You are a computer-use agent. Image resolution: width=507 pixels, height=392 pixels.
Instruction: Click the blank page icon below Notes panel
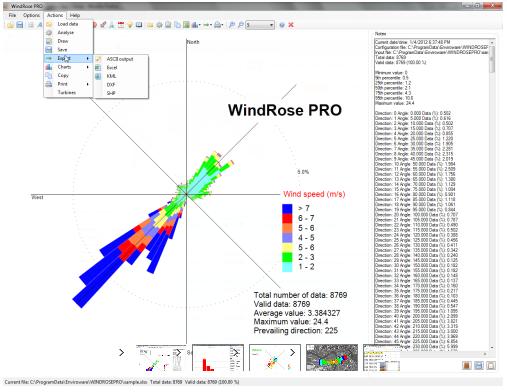tap(491, 366)
